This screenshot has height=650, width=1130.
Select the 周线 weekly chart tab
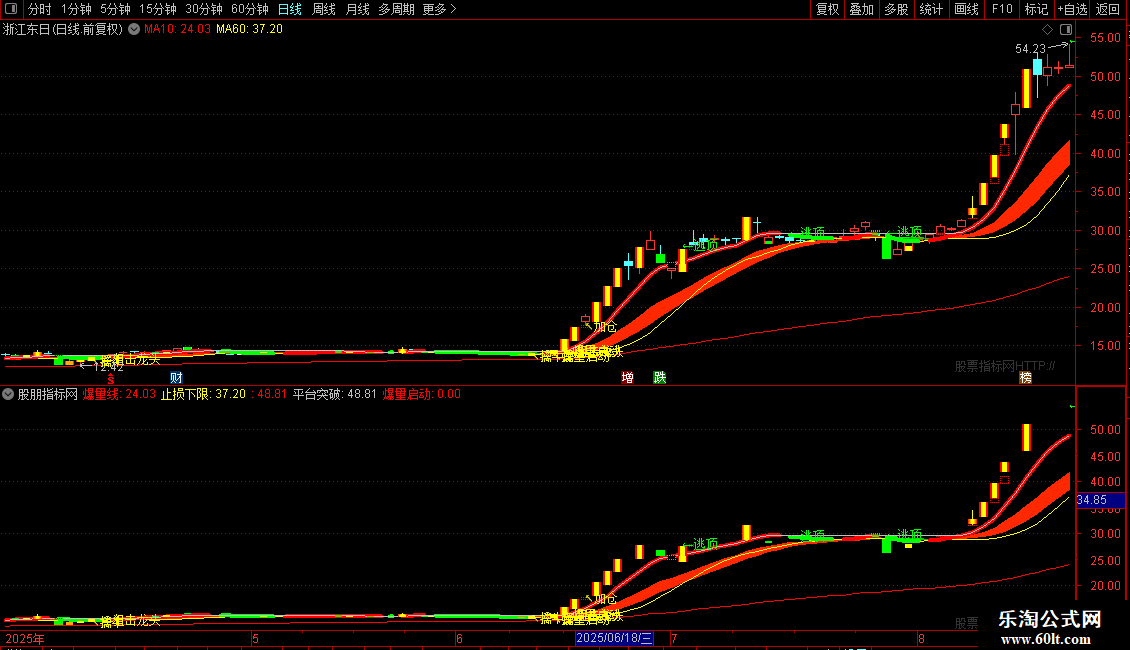tap(324, 9)
